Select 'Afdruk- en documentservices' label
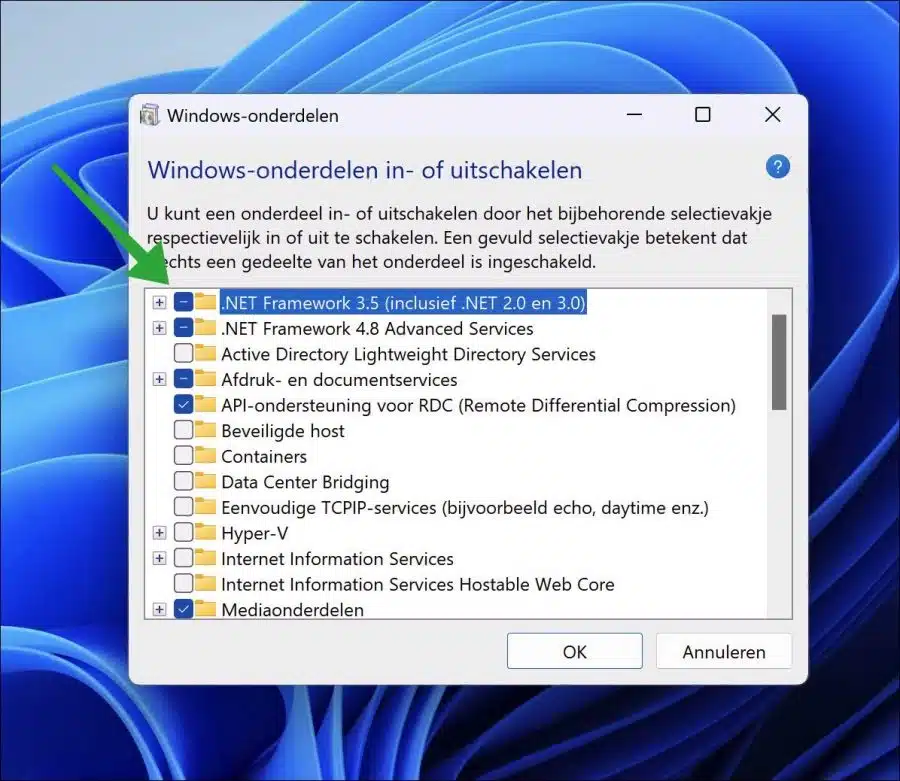Screen dimensions: 900x781 pos(339,379)
